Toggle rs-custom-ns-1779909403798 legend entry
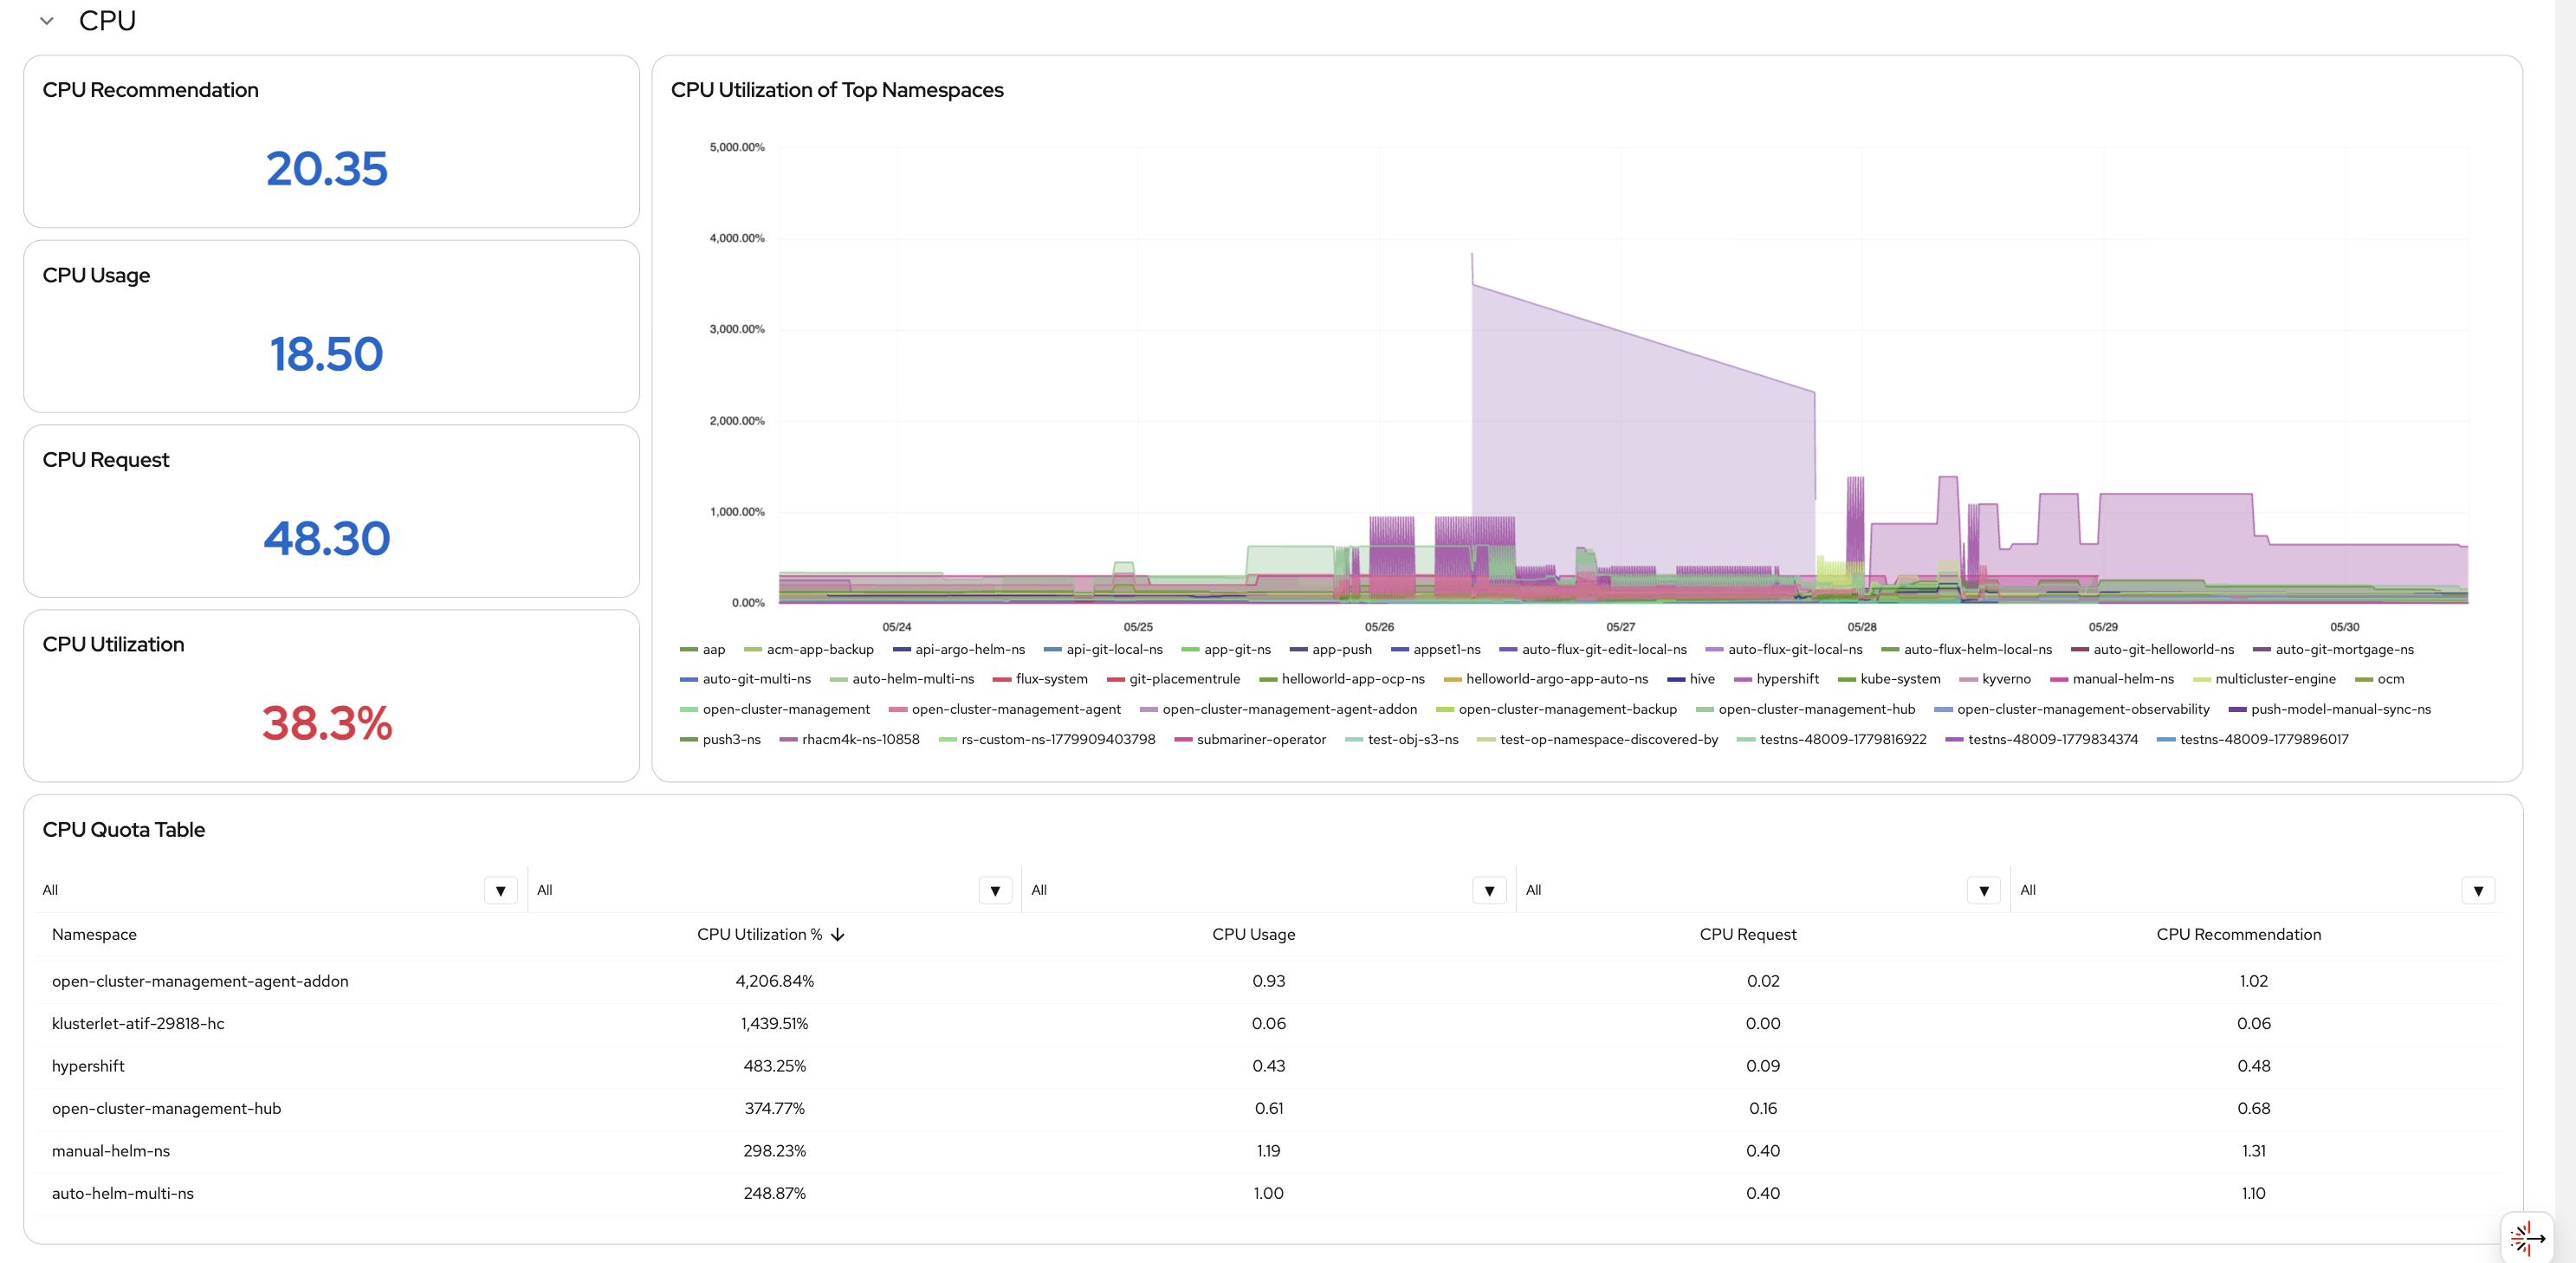This screenshot has height=1263, width=2576. [1047, 739]
